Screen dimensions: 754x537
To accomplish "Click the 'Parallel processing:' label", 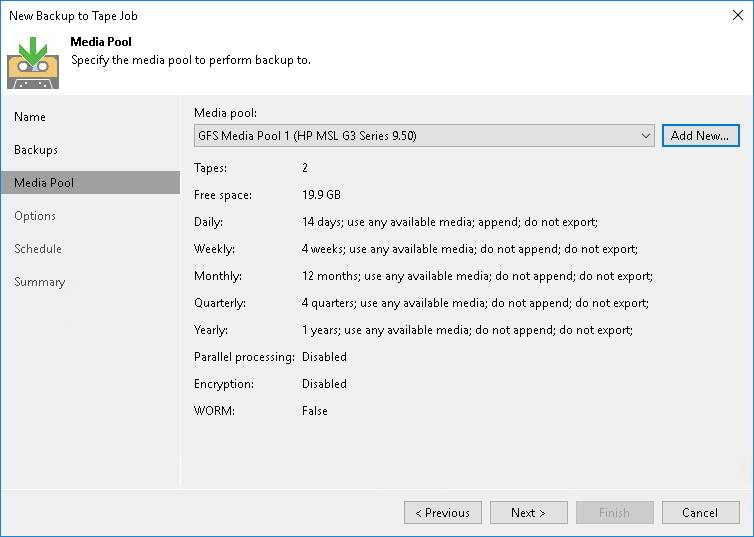I will click(x=244, y=357).
